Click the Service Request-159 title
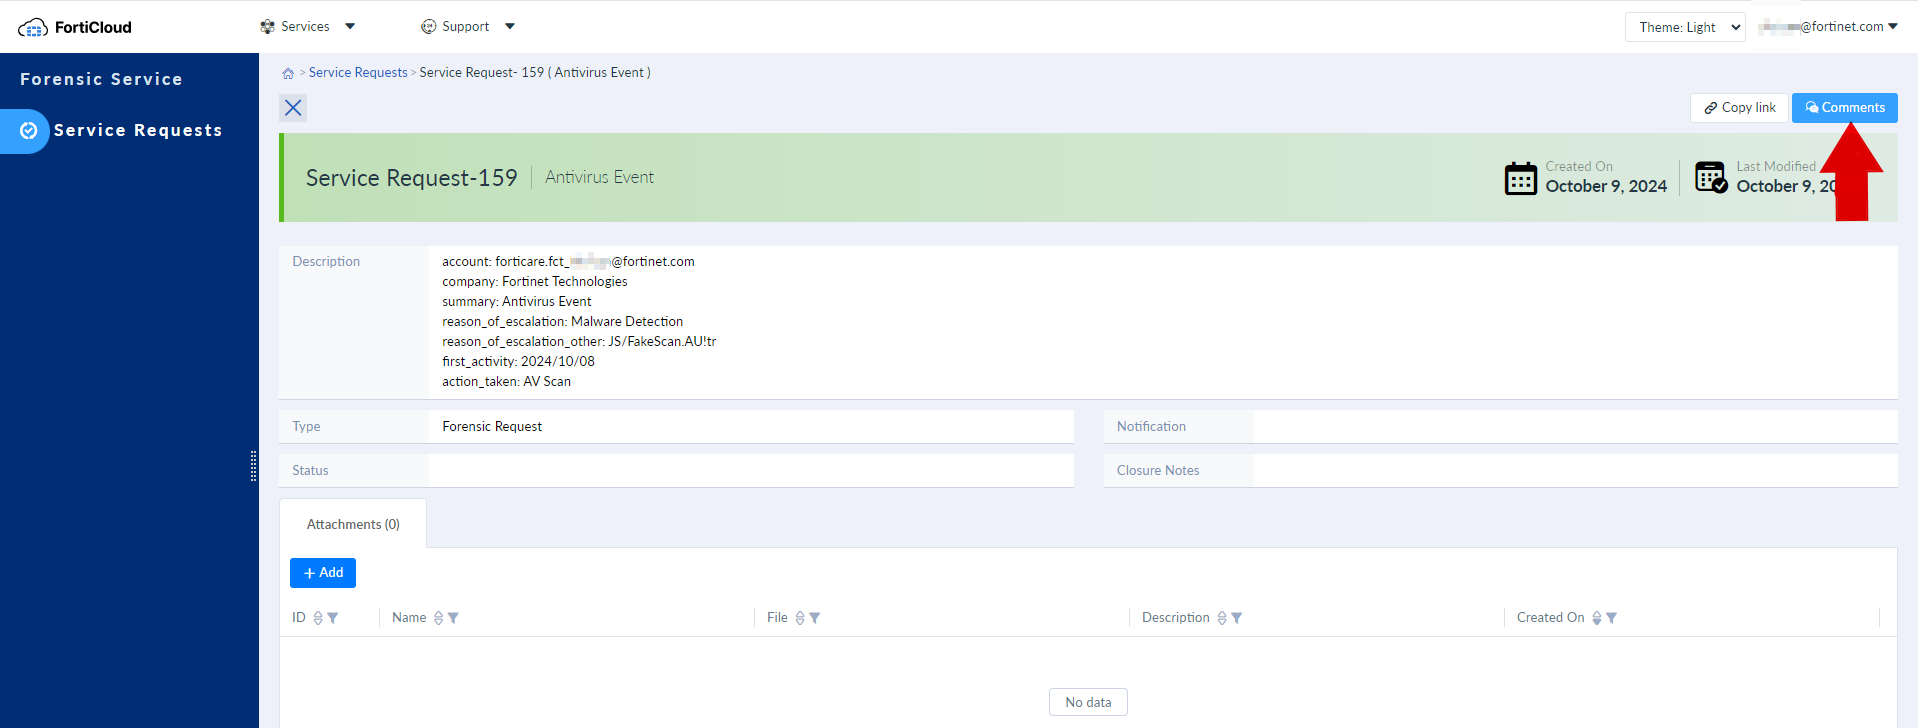This screenshot has width=1918, height=728. (x=412, y=178)
